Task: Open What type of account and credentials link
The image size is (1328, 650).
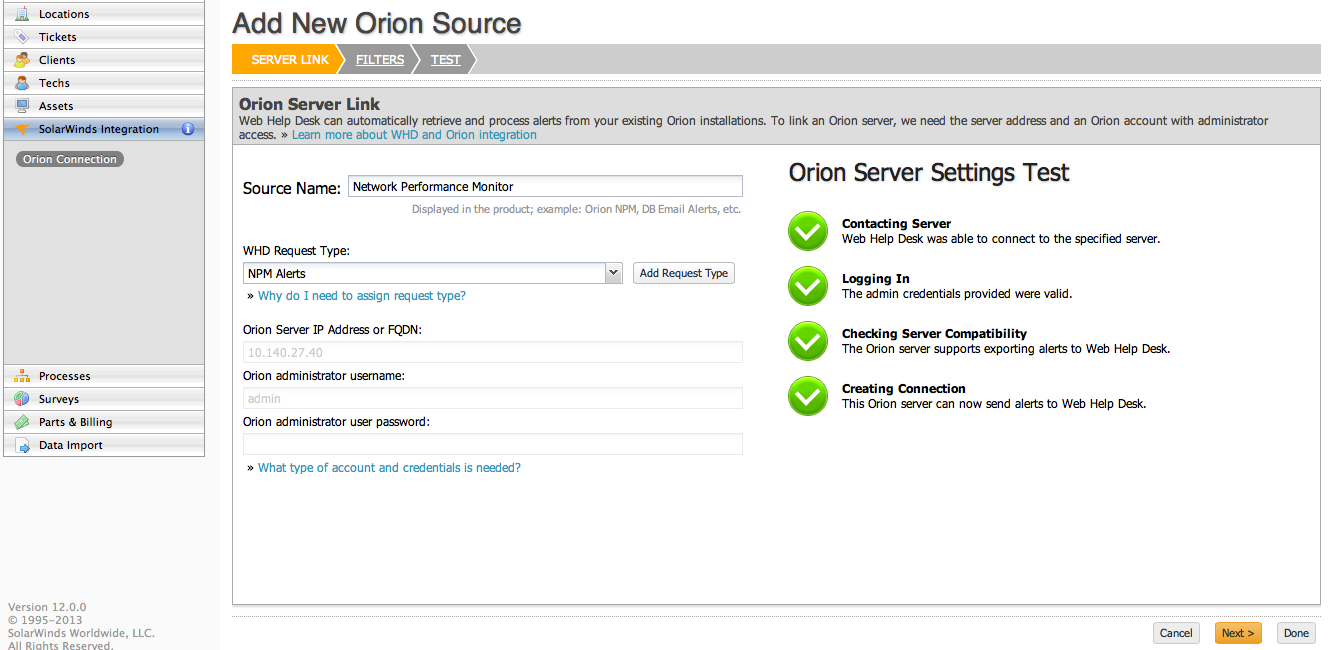Action: pyautogui.click(x=389, y=468)
